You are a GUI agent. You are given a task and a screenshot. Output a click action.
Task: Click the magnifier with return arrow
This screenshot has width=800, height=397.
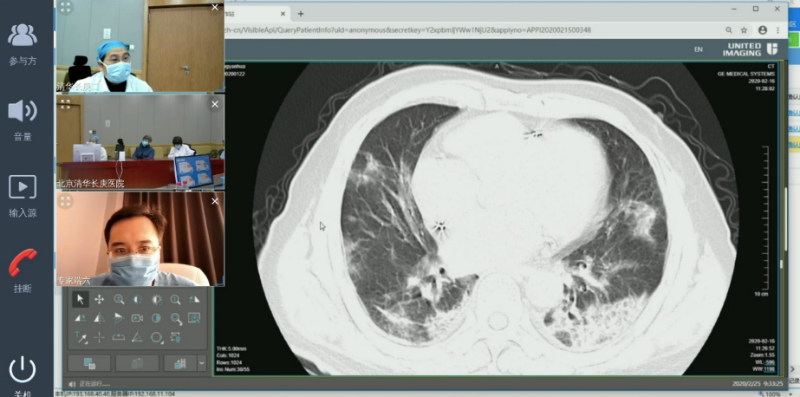coord(176,319)
